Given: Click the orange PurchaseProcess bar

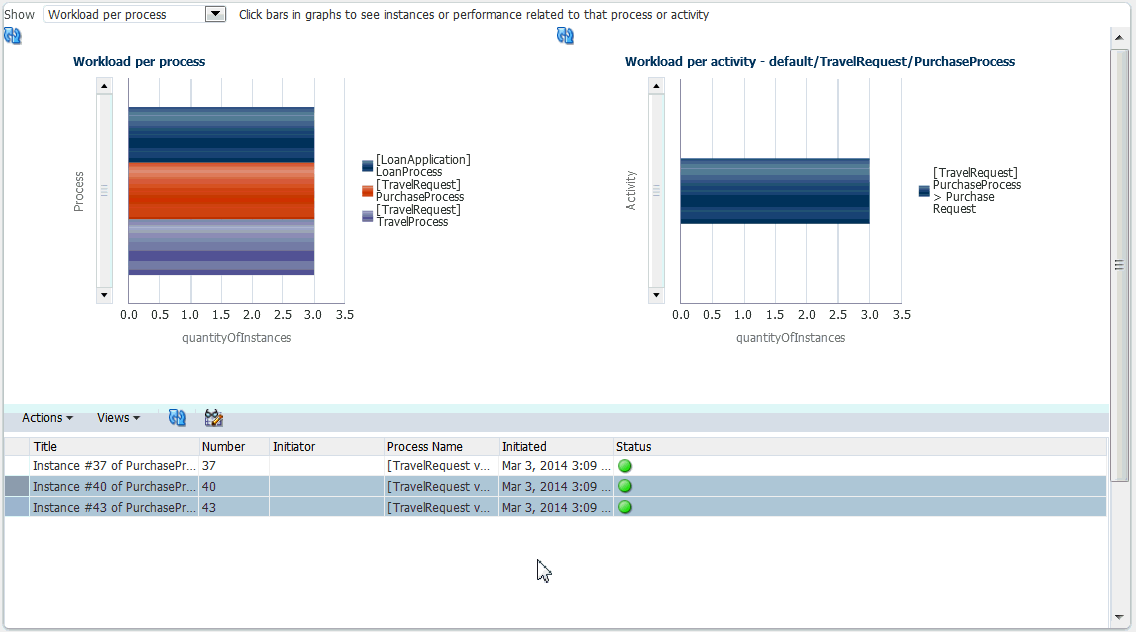Looking at the screenshot, I should pos(221,191).
